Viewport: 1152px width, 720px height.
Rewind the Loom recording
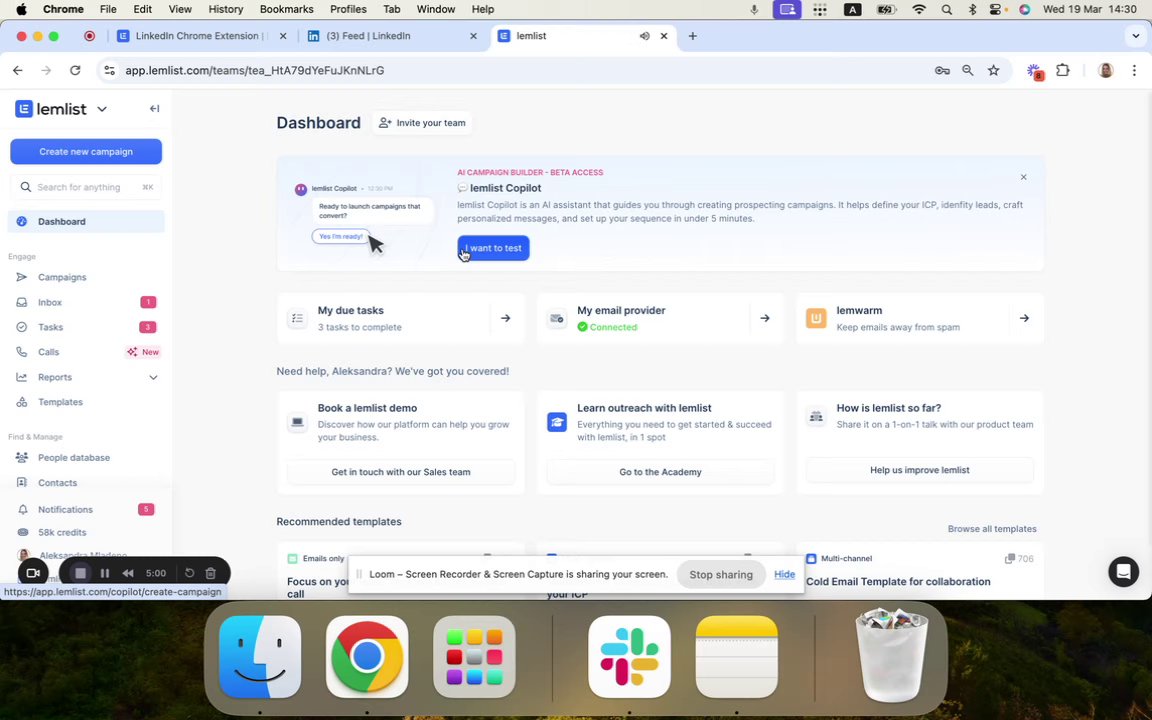click(128, 573)
